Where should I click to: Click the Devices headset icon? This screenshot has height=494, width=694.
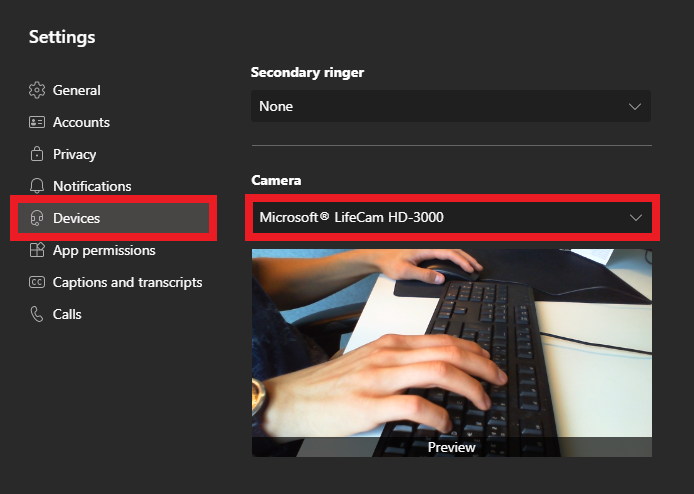(x=37, y=218)
